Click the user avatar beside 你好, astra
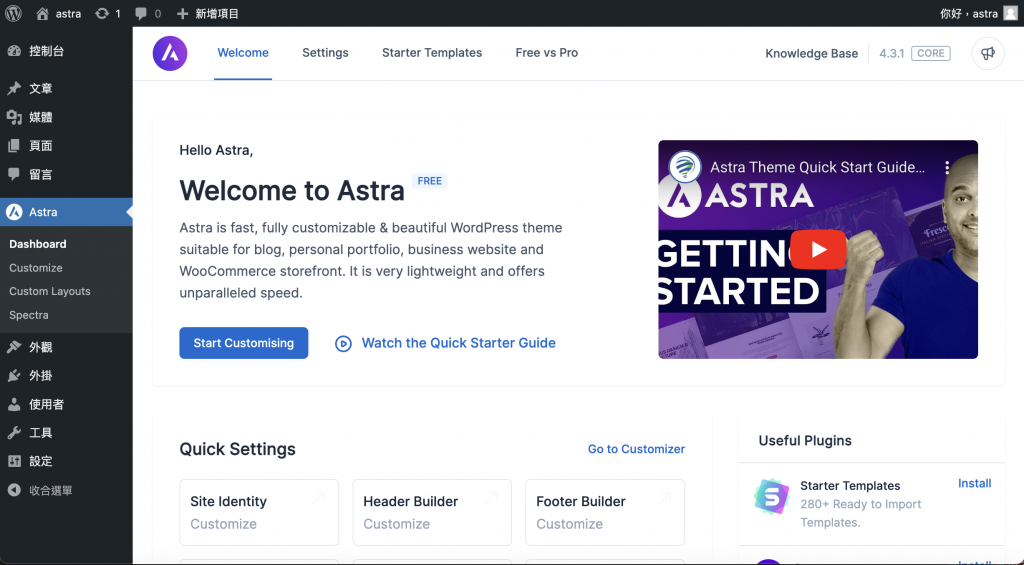The width and height of the screenshot is (1024, 565). [x=1010, y=13]
